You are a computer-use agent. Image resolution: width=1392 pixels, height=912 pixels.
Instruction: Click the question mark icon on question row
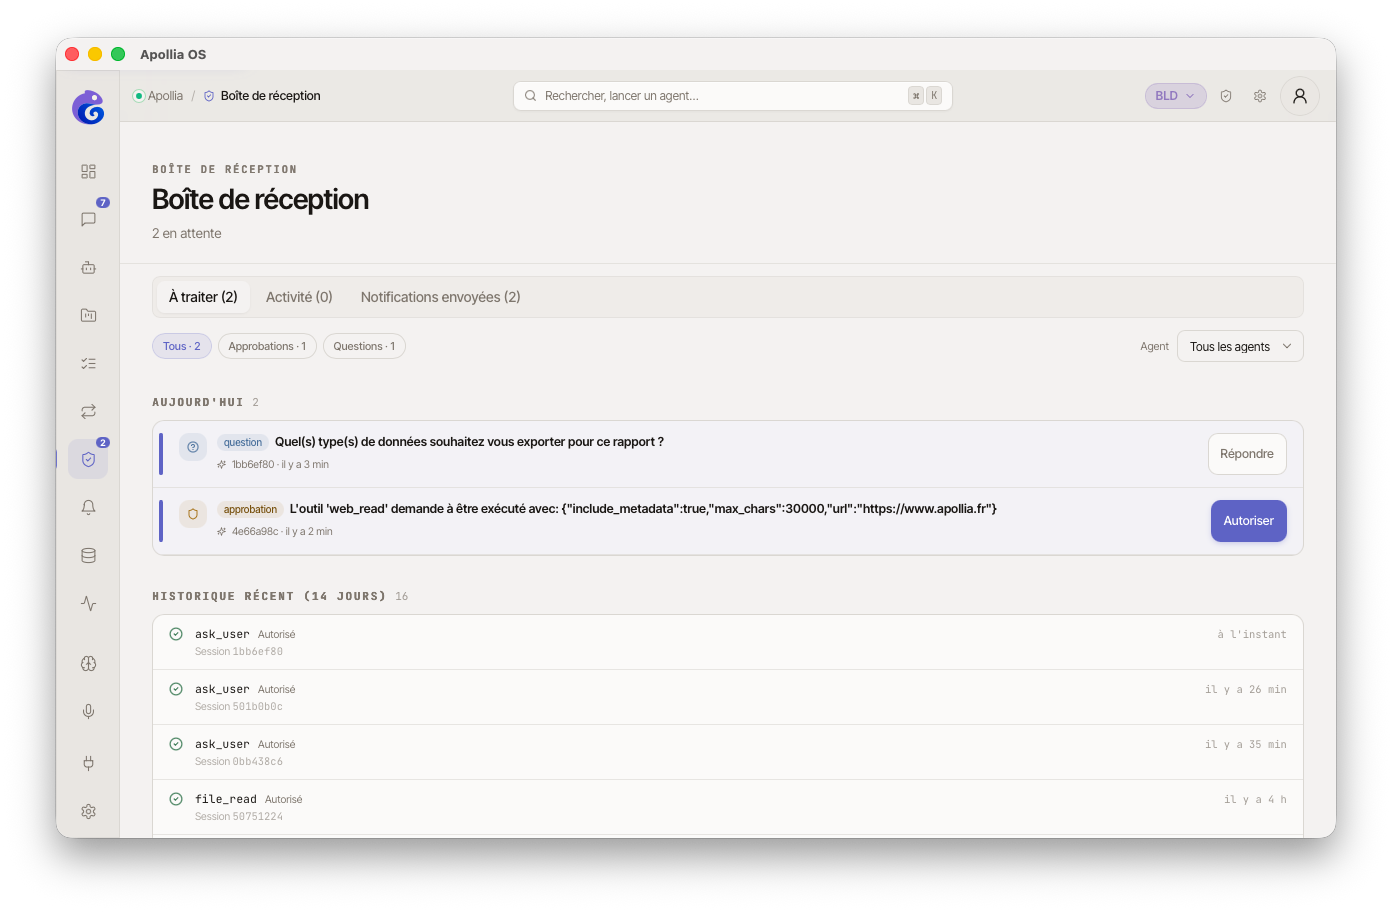point(193,447)
